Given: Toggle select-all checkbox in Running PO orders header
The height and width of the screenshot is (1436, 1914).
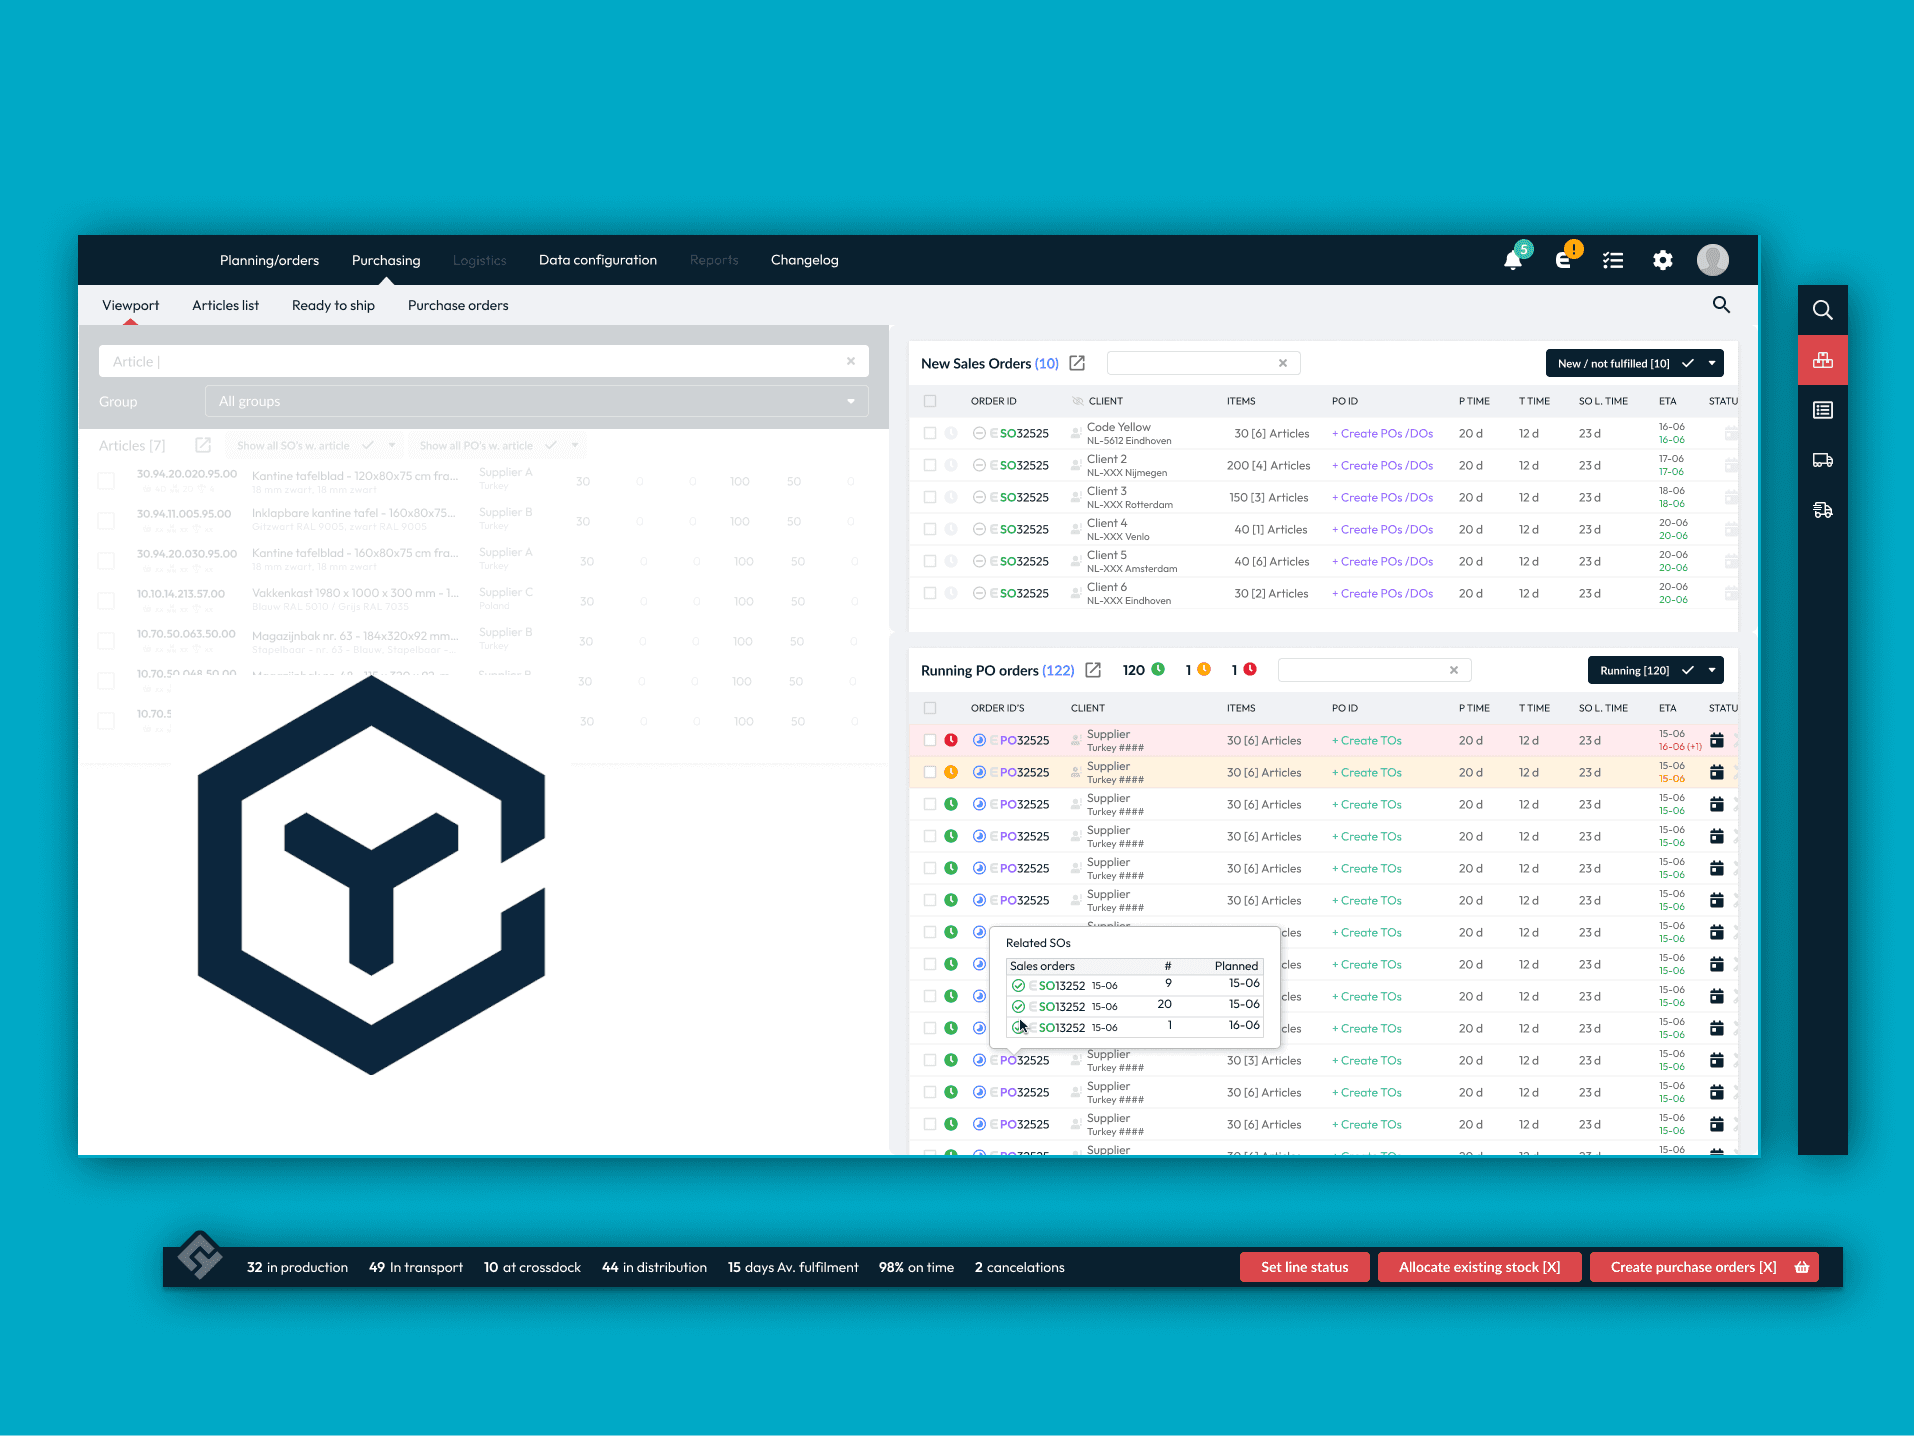Looking at the screenshot, I should [930, 708].
